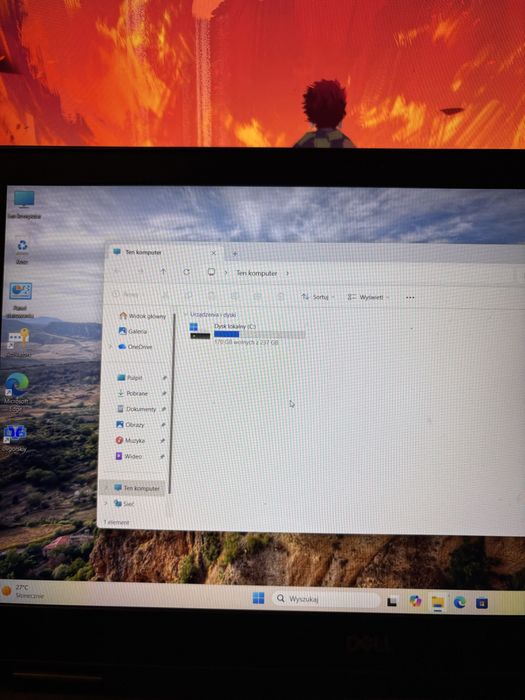Refresh the Ten komputer view
525x700 pixels.
pos(187,271)
